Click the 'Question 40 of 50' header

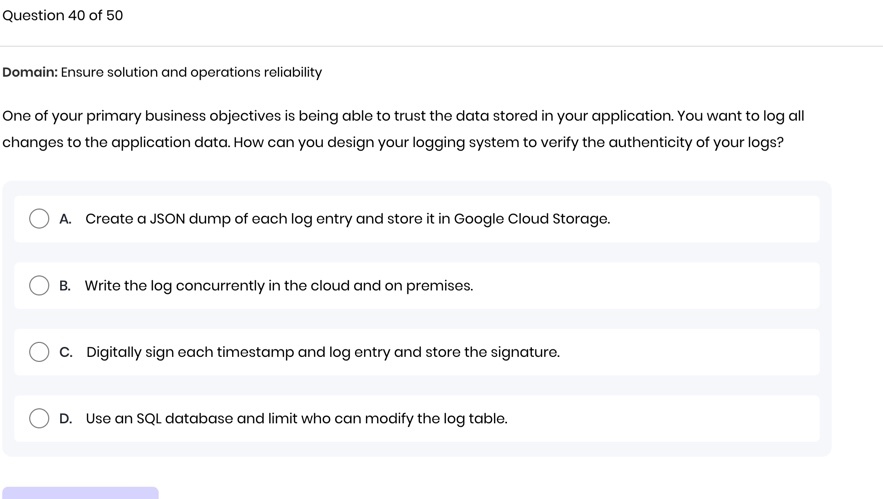pos(62,16)
